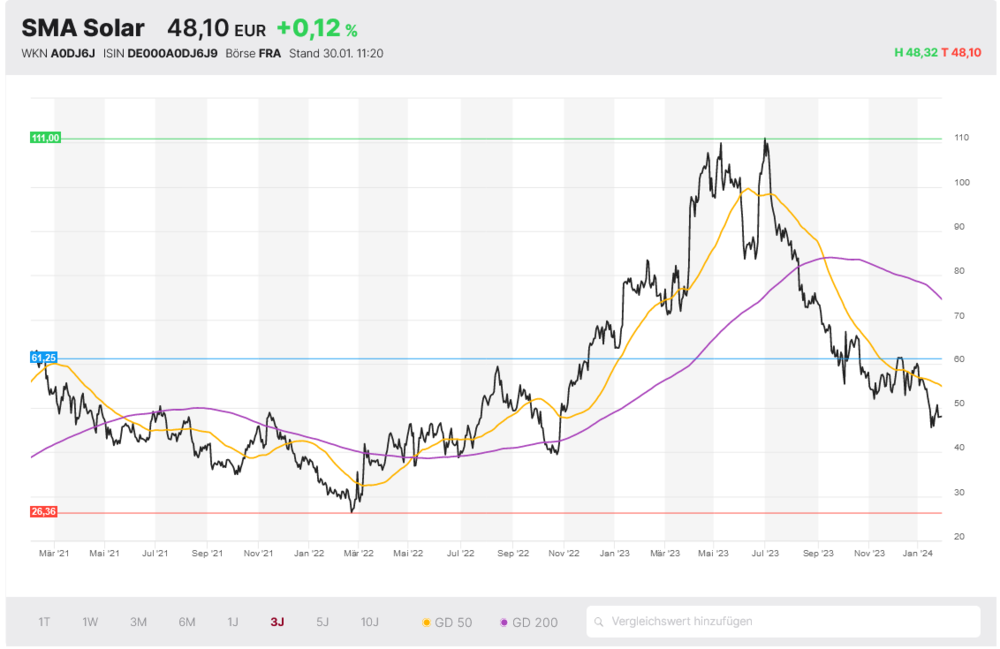Switch chart to 1W range

[x=90, y=622]
